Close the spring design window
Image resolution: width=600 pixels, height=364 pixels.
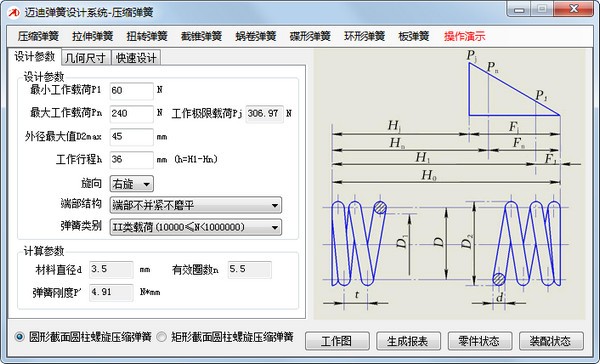point(574,9)
